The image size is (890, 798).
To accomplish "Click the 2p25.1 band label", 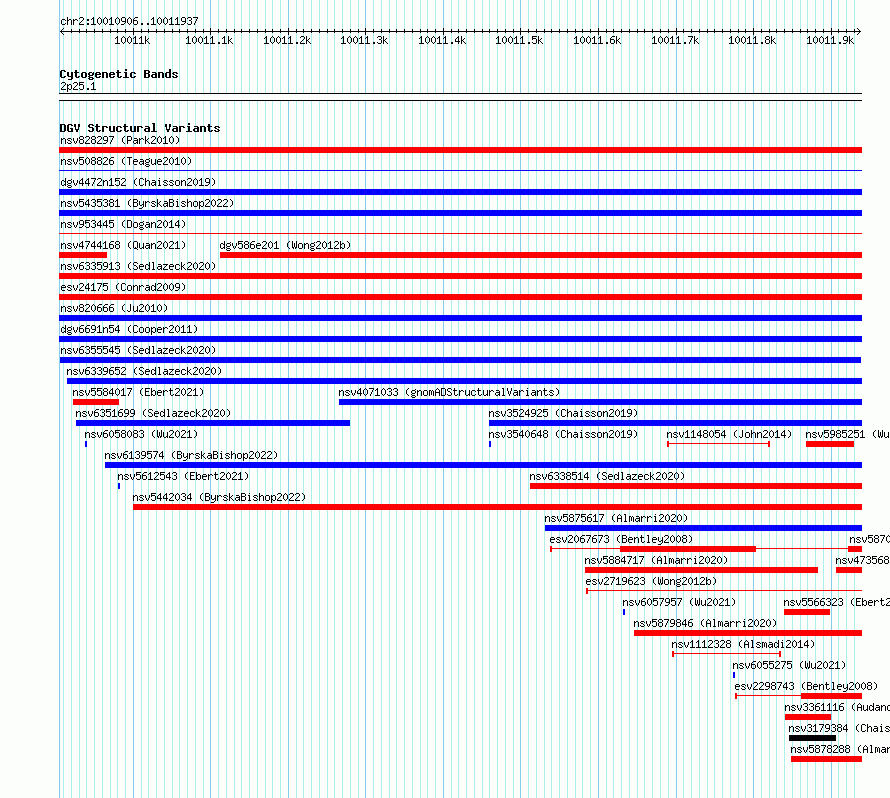I will click(x=78, y=86).
